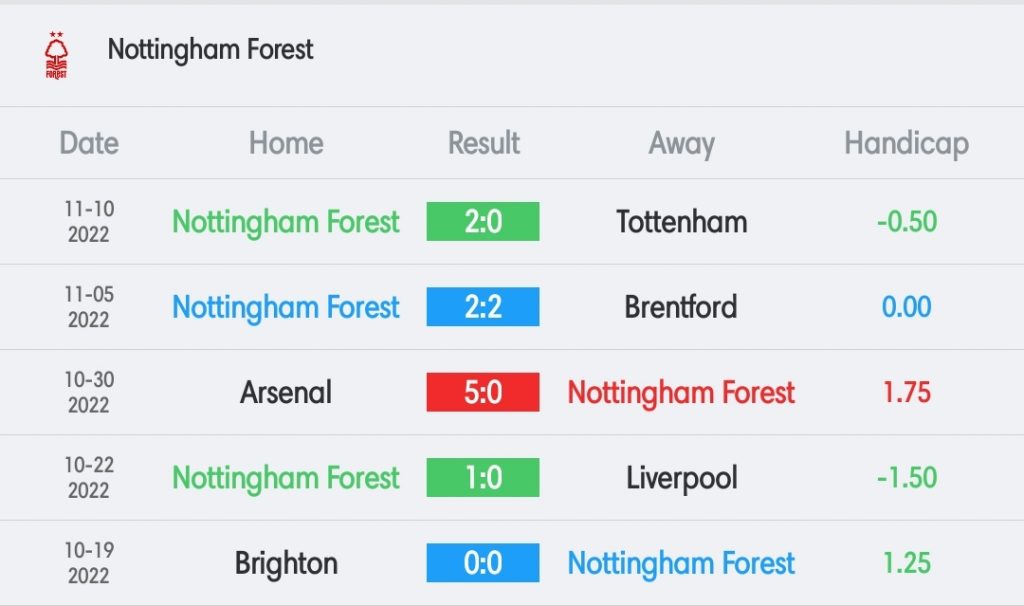Select the Handicap column header
This screenshot has width=1024, height=606.
pos(906,144)
